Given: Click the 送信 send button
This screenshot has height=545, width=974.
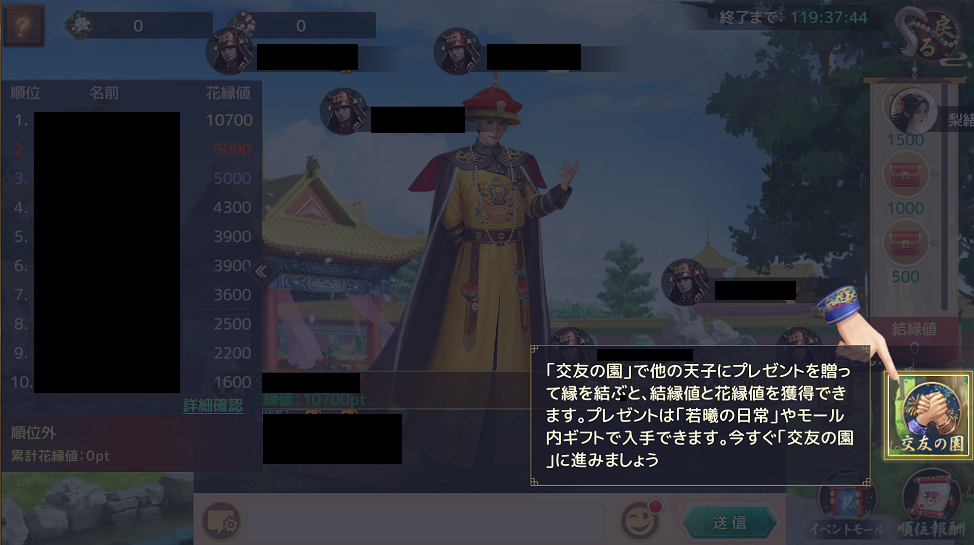Looking at the screenshot, I should coord(730,523).
